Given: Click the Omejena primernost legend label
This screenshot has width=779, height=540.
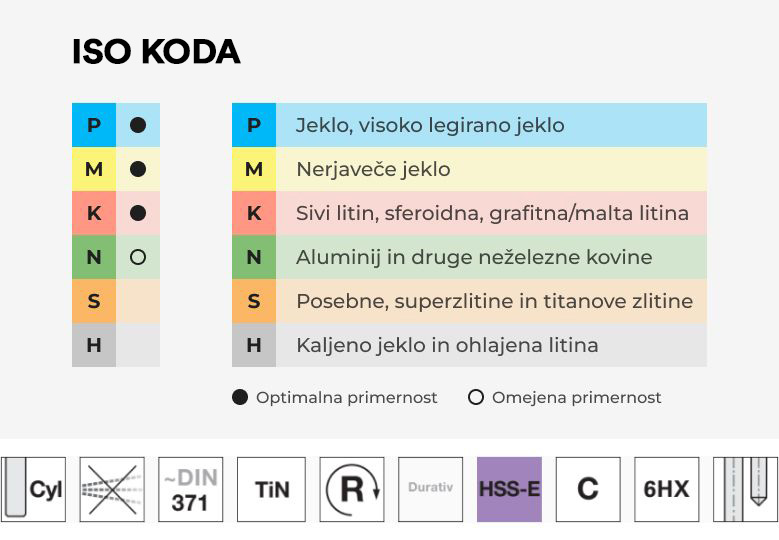Looking at the screenshot, I should [x=576, y=398].
